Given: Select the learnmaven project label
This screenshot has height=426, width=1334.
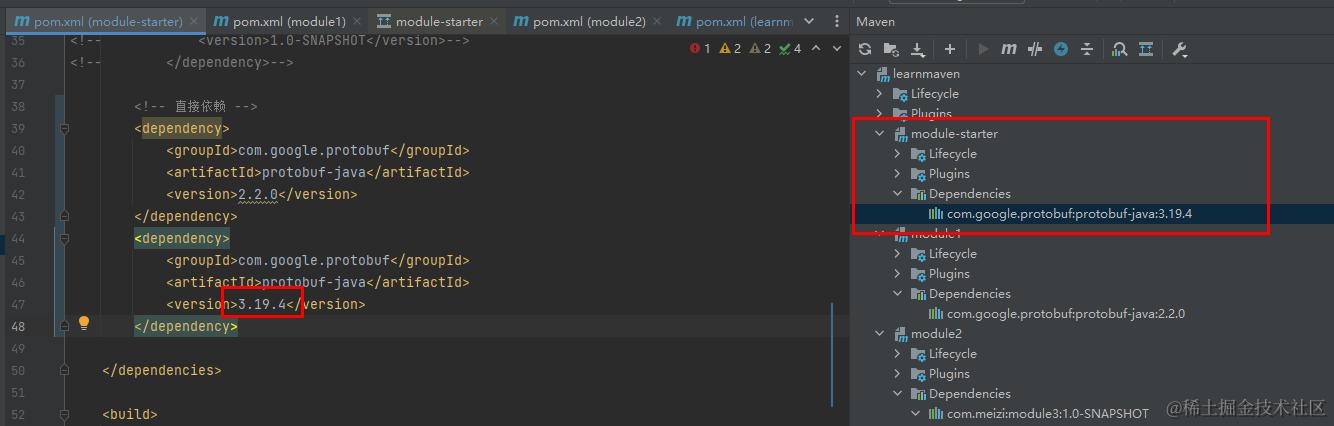Looking at the screenshot, I should pyautogui.click(x=925, y=73).
